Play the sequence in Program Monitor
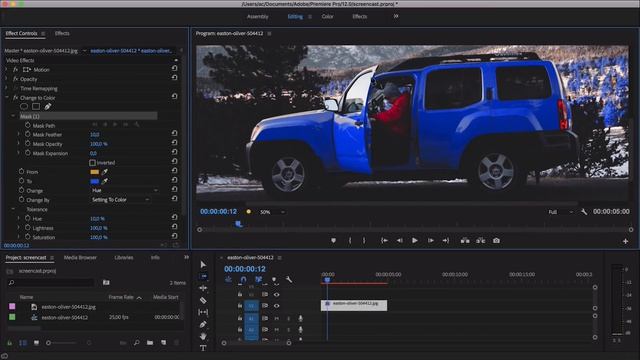This screenshot has width=640, height=360. 415,241
